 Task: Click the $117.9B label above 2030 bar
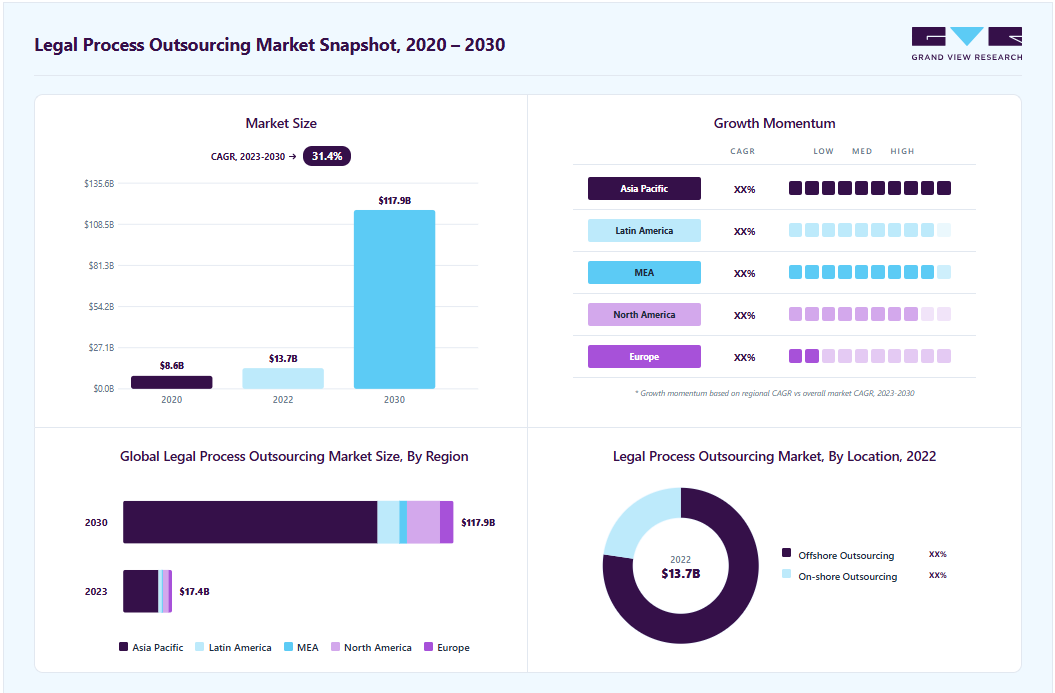pyautogui.click(x=394, y=200)
